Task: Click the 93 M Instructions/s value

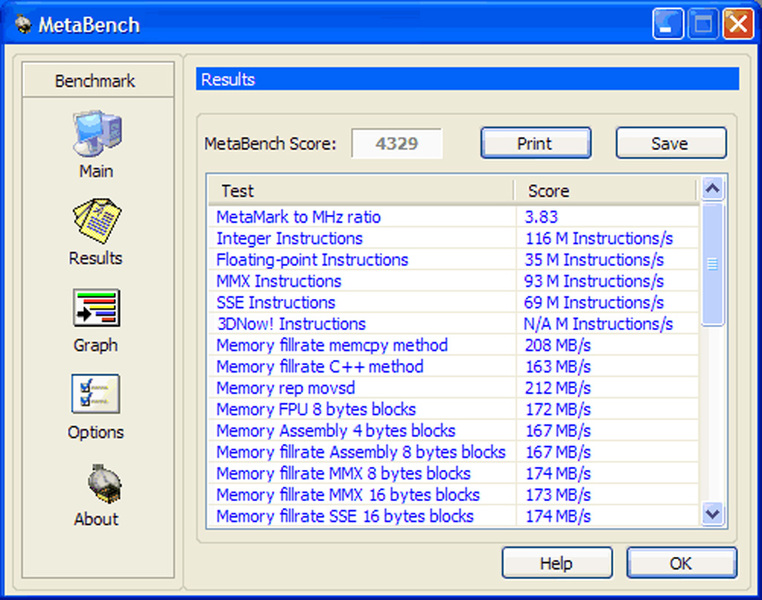Action: tap(594, 281)
